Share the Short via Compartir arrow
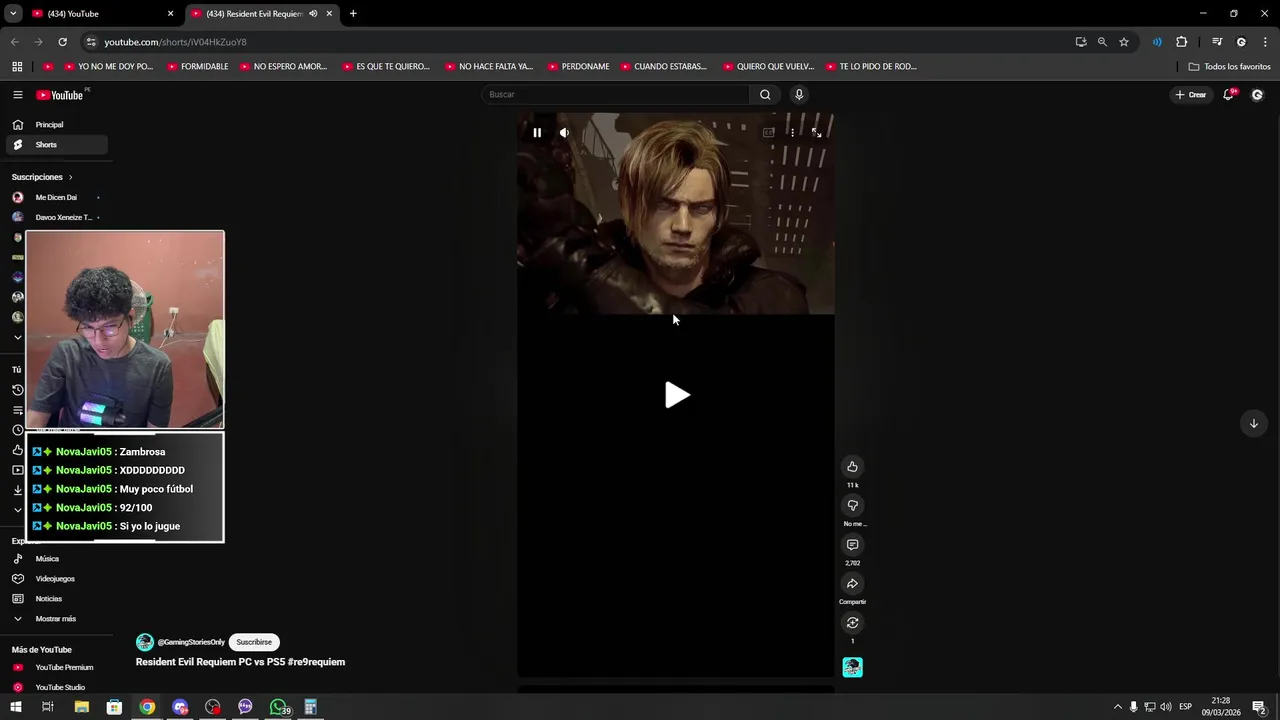Screen dimensions: 1280x720 coord(852,583)
